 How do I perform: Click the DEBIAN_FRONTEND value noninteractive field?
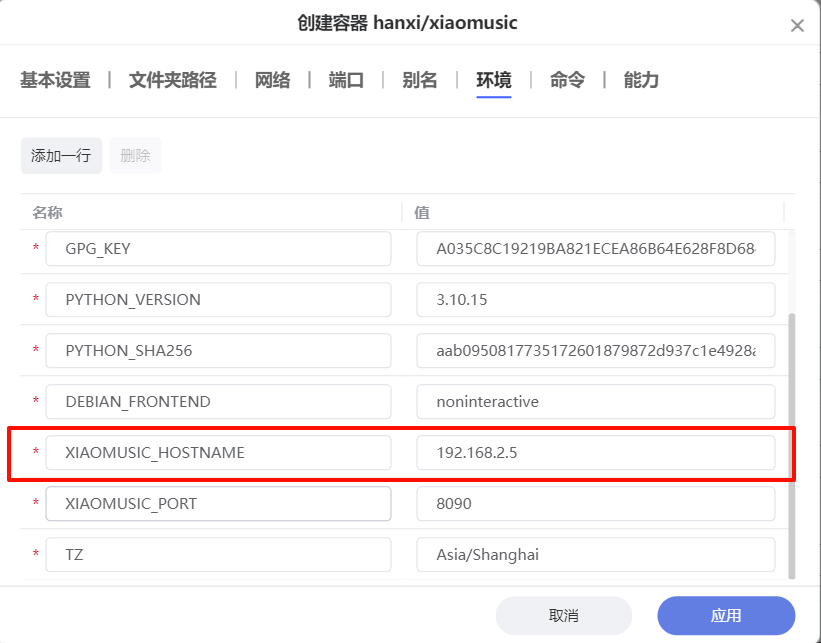pos(595,402)
